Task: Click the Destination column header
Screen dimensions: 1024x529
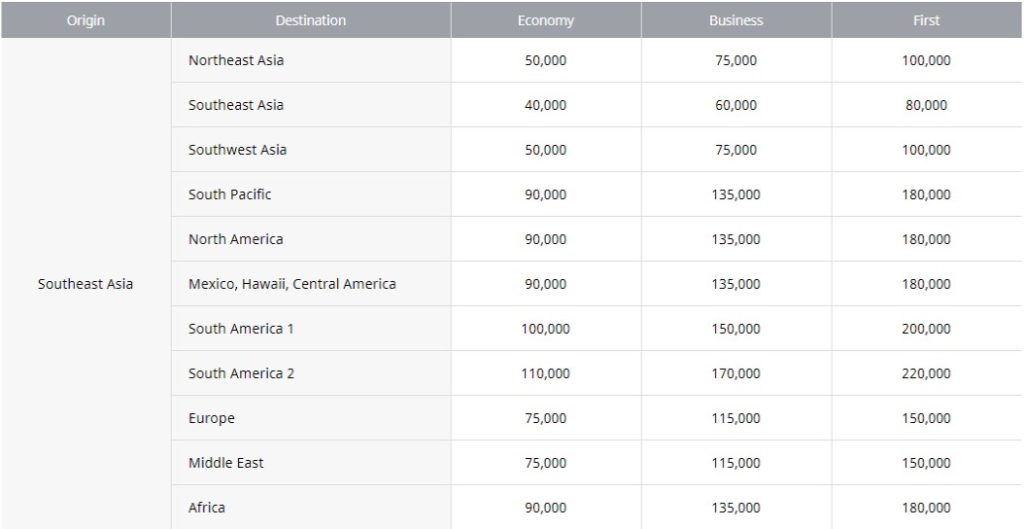Action: 311,20
